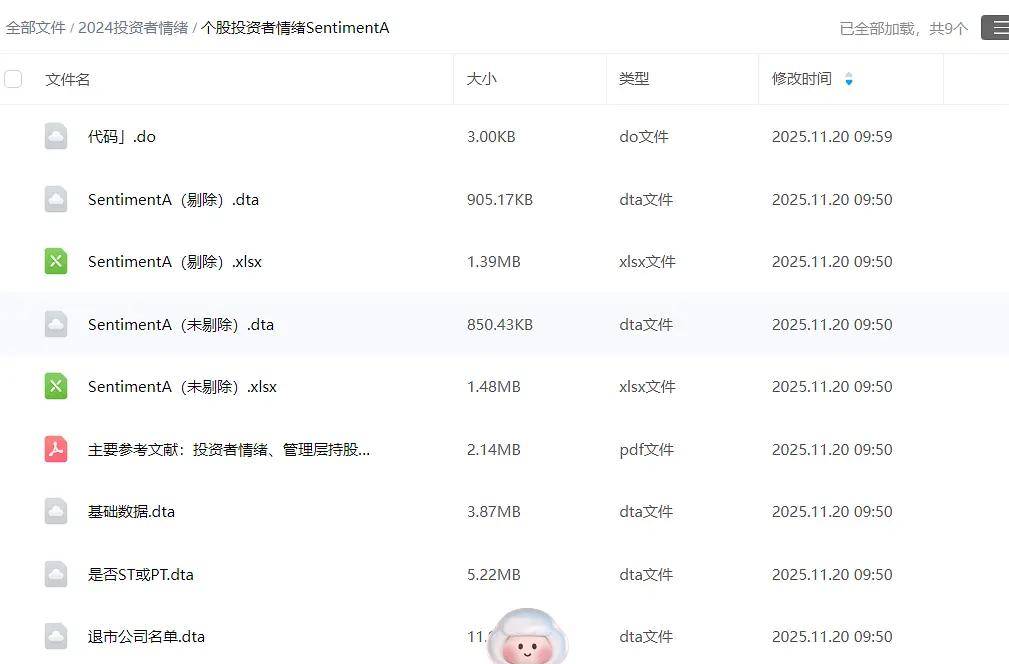Click the Excel icon for SentimentA（未剔除）.xlsx
1009x664 pixels.
click(x=56, y=386)
